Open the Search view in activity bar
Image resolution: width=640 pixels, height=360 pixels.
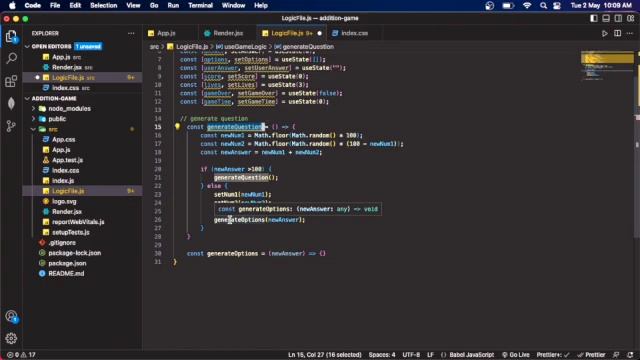pos(11,58)
